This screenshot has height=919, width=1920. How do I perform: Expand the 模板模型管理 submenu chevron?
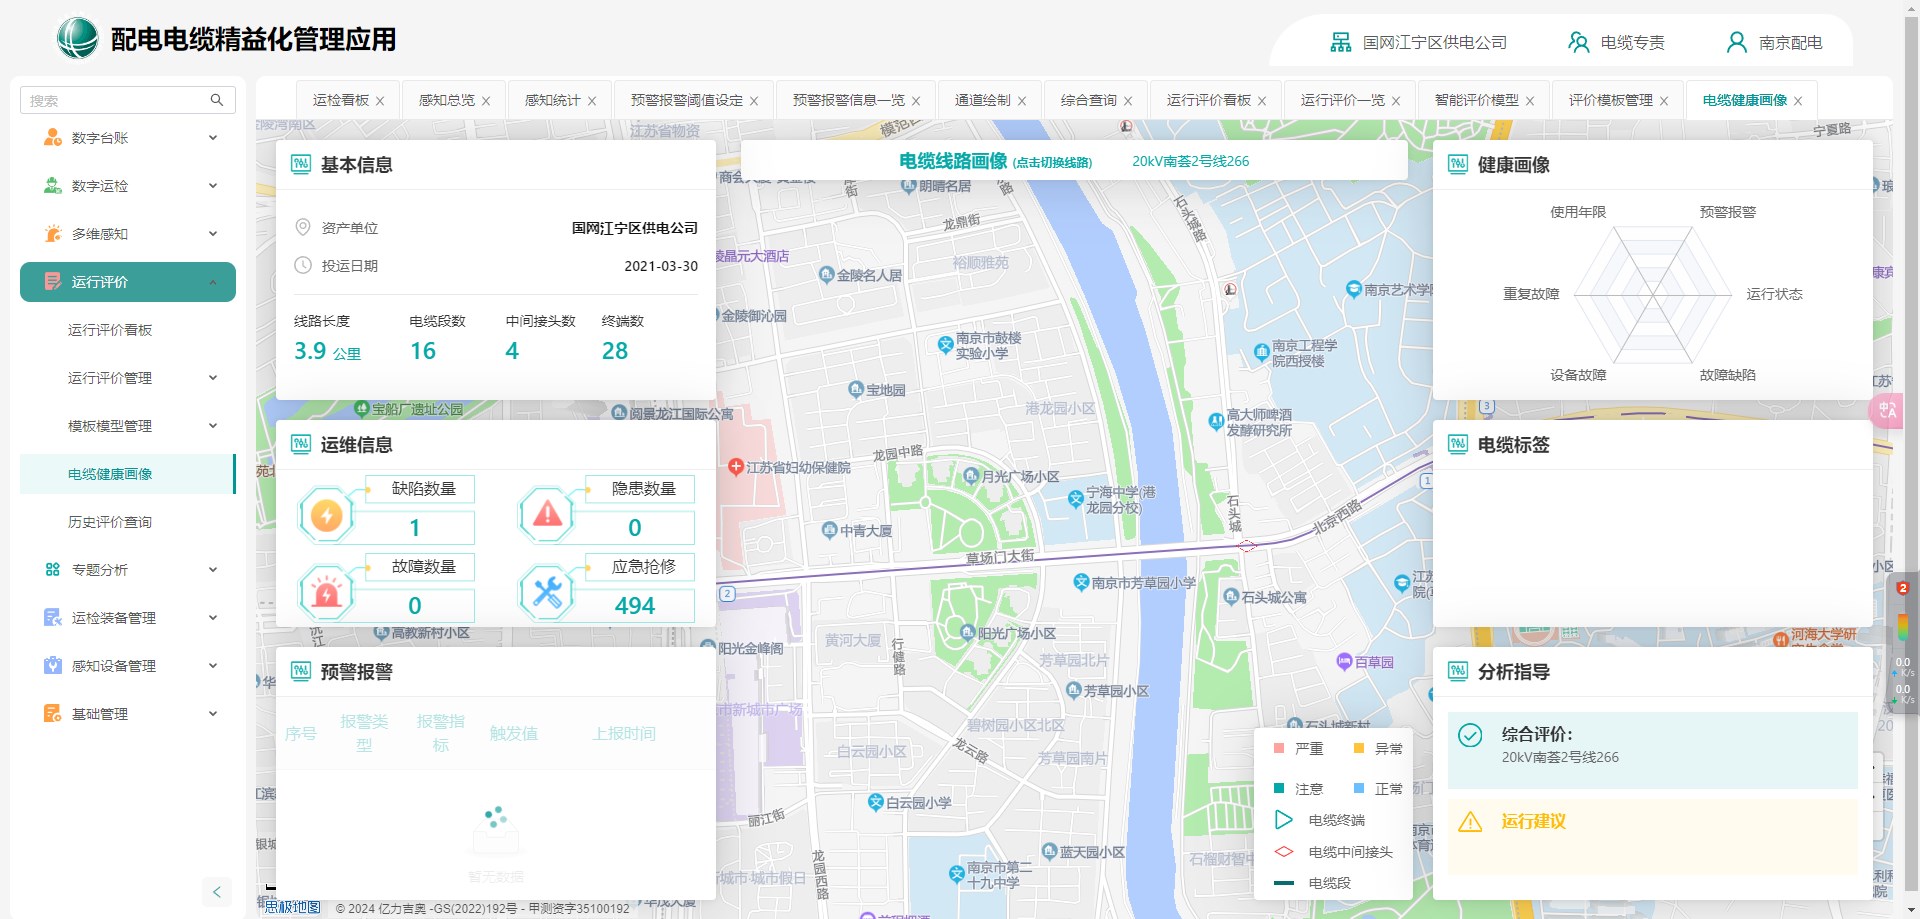click(x=213, y=425)
